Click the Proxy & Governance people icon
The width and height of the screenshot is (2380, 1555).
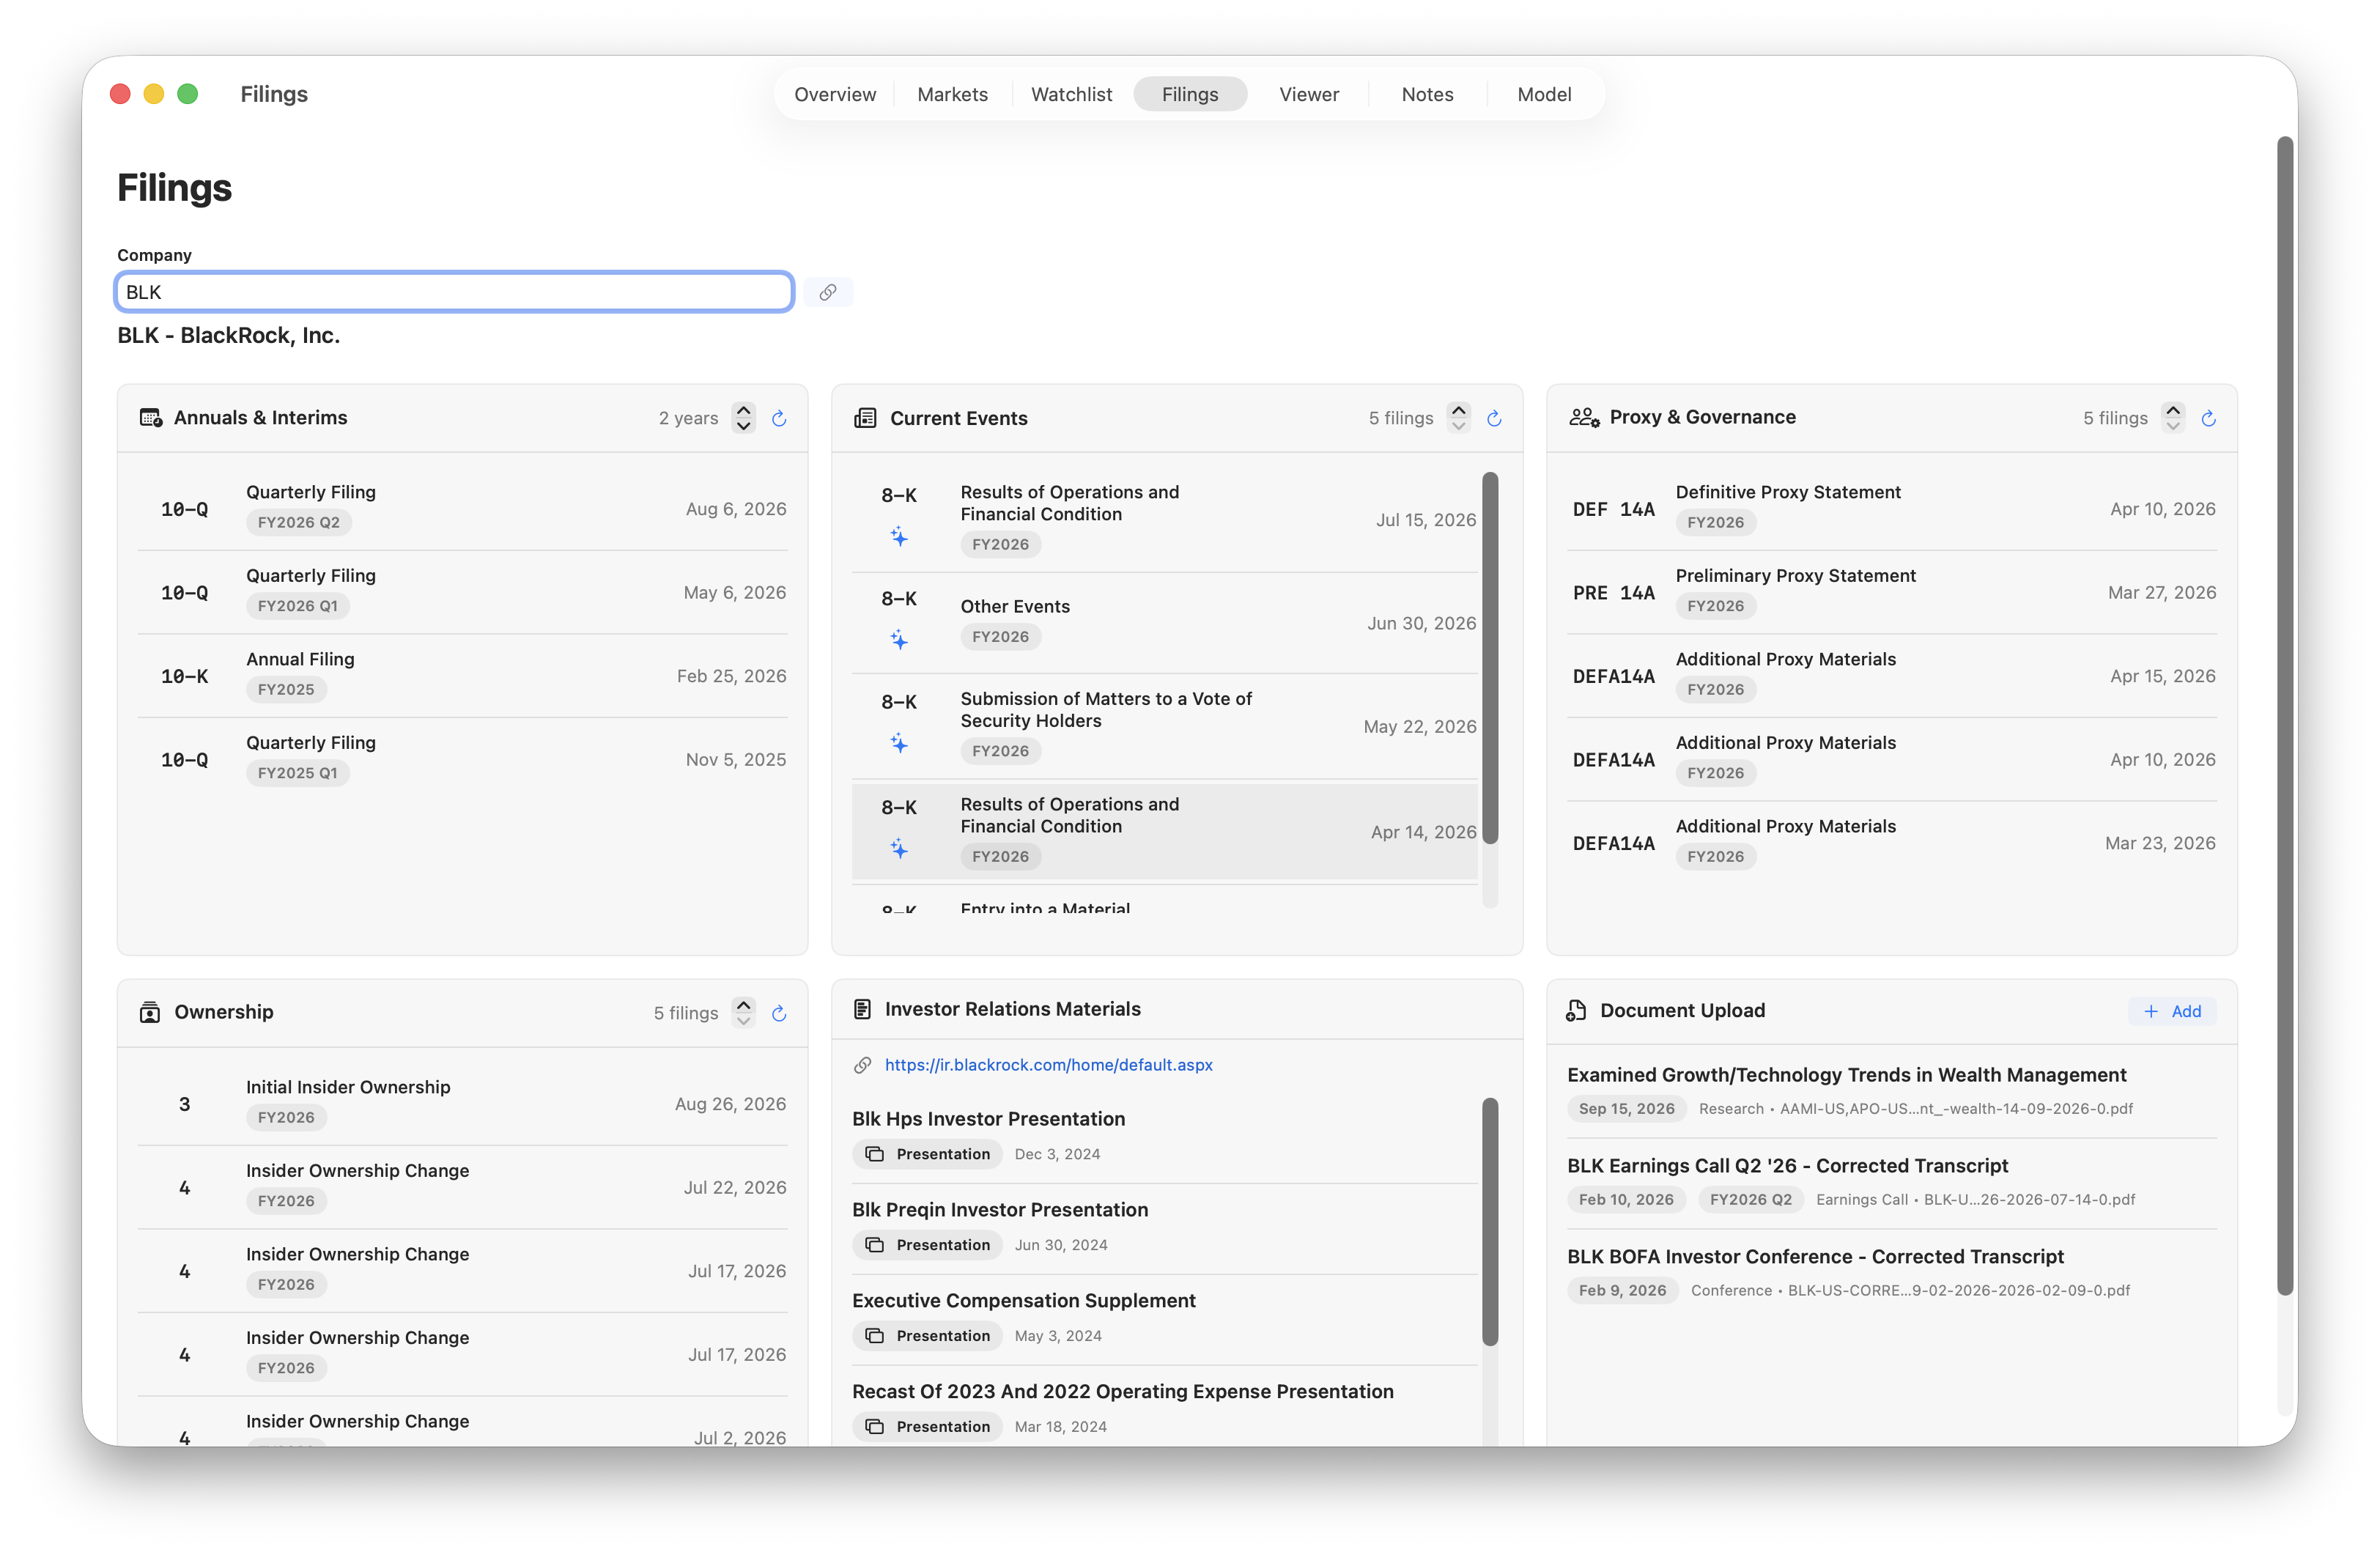(1584, 417)
